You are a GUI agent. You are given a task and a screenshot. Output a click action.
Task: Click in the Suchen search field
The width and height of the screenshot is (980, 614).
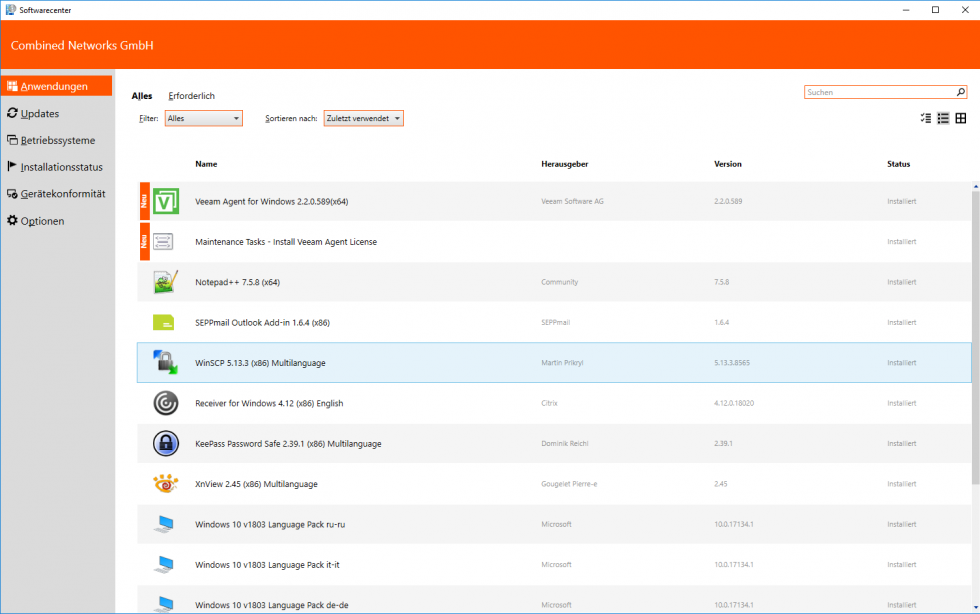(x=878, y=92)
